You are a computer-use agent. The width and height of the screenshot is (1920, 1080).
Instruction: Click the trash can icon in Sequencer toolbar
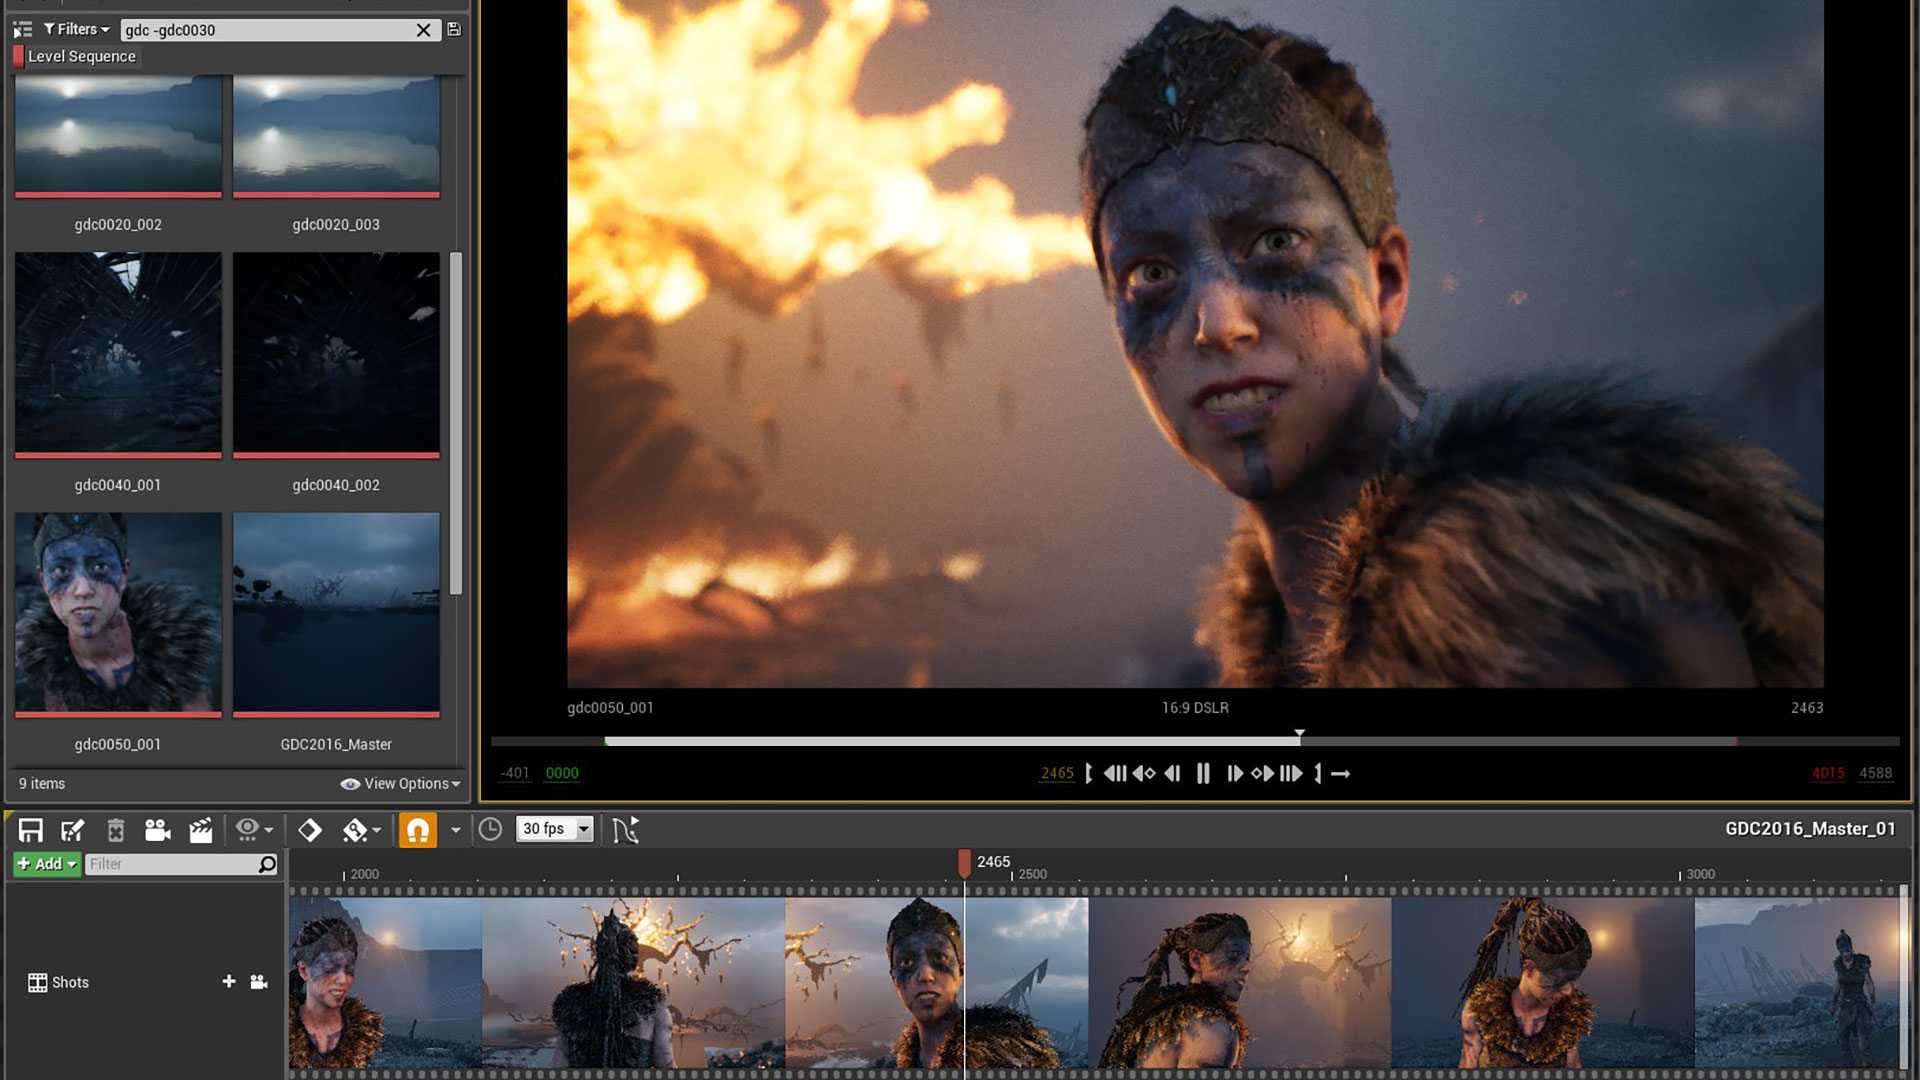115,830
